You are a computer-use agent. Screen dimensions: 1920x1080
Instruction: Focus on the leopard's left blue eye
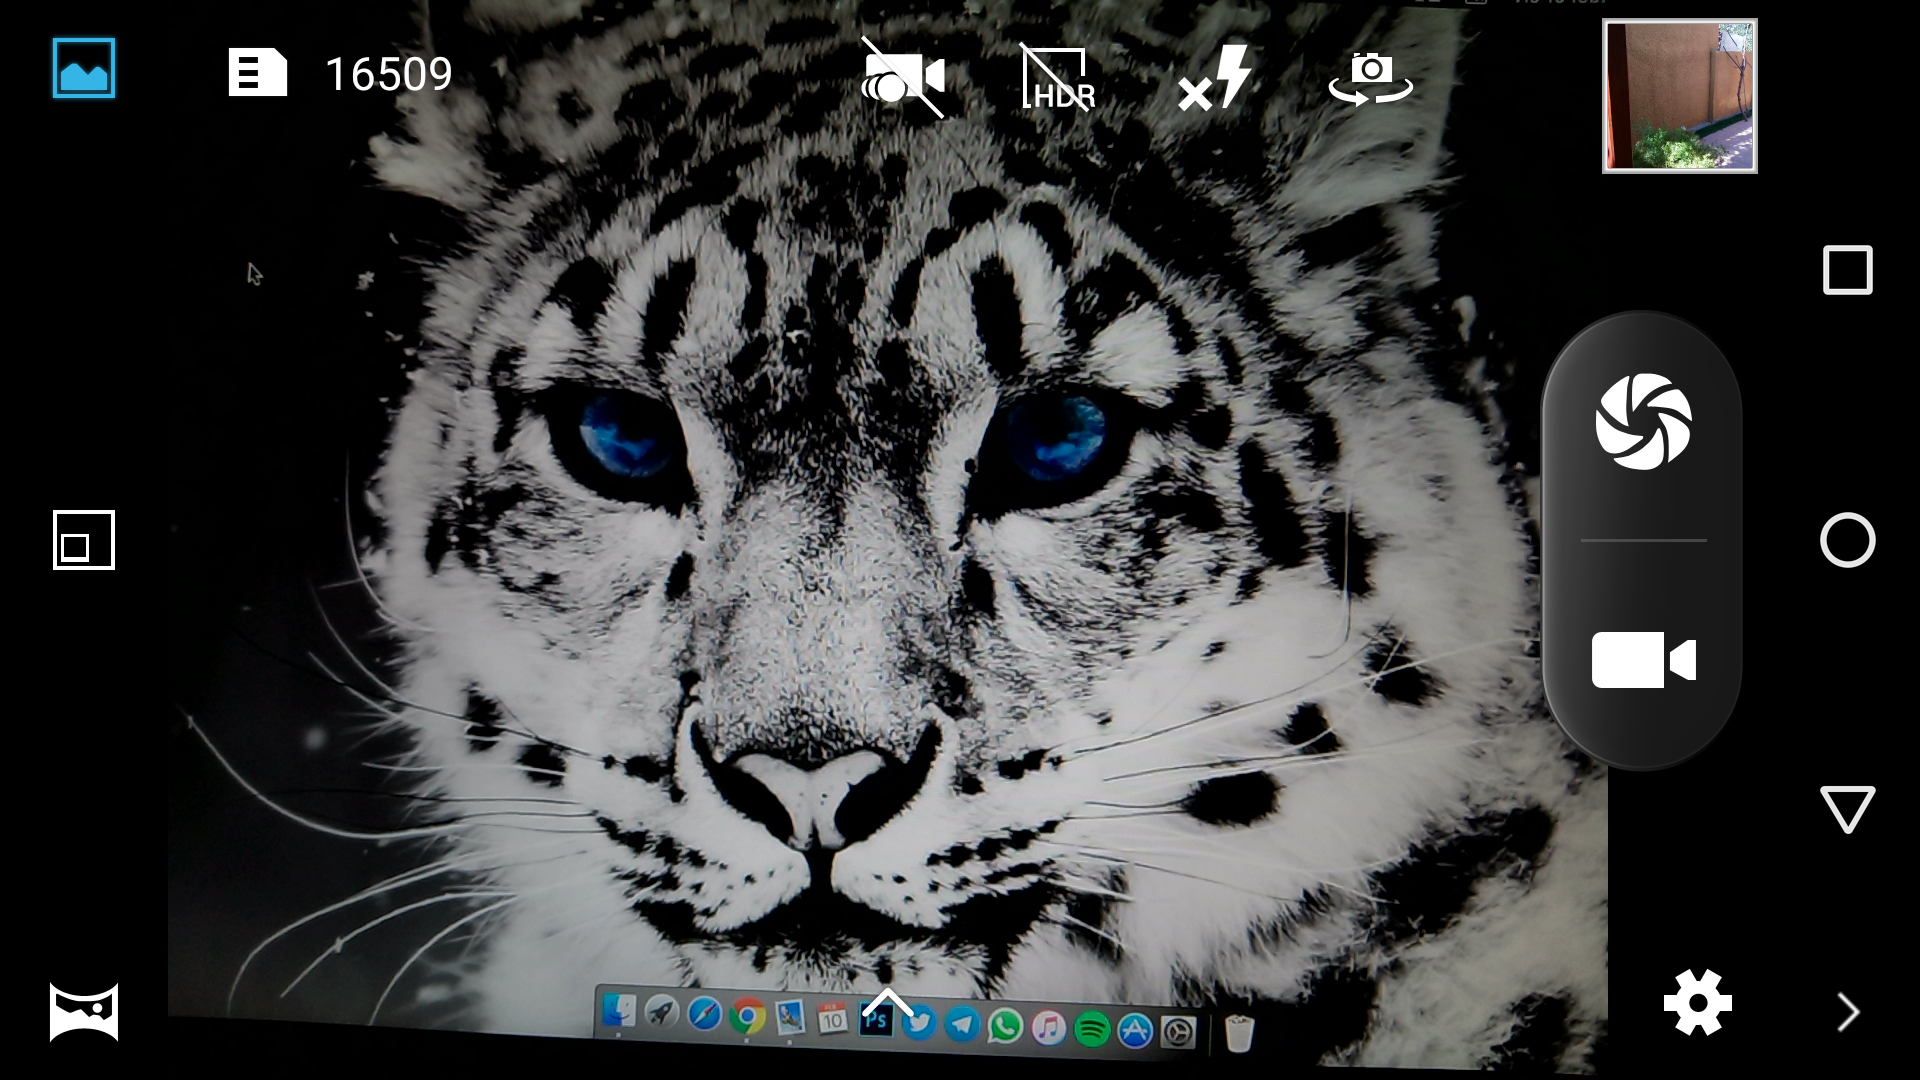[x=625, y=435]
